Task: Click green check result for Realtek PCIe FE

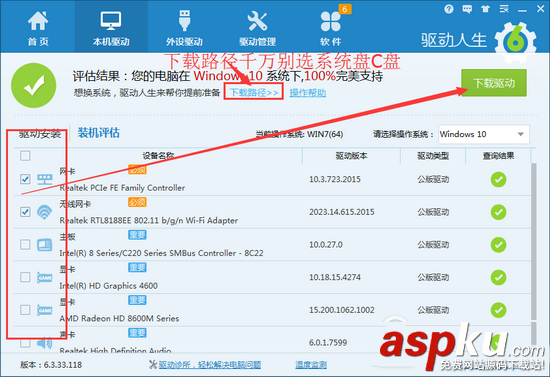Action: (x=498, y=180)
